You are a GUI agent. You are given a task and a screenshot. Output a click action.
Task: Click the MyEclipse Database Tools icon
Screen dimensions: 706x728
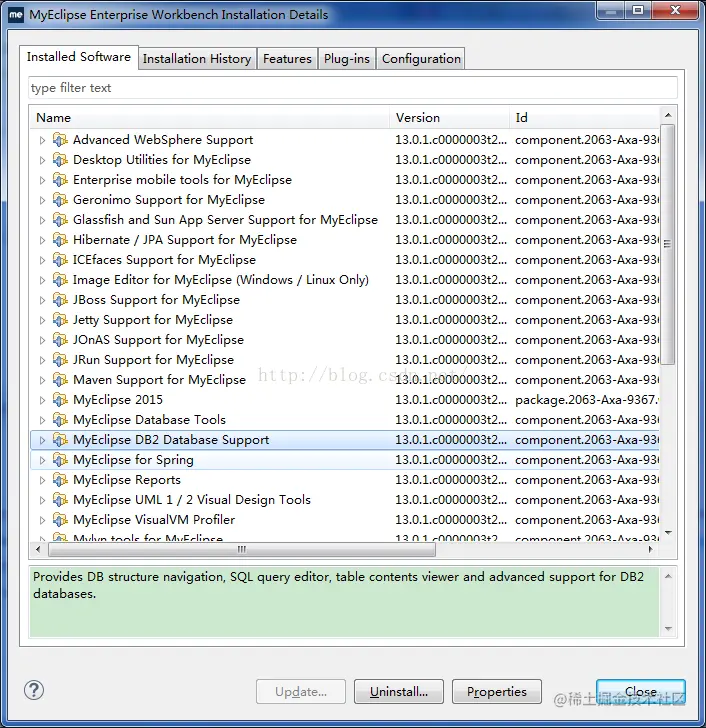(60, 419)
